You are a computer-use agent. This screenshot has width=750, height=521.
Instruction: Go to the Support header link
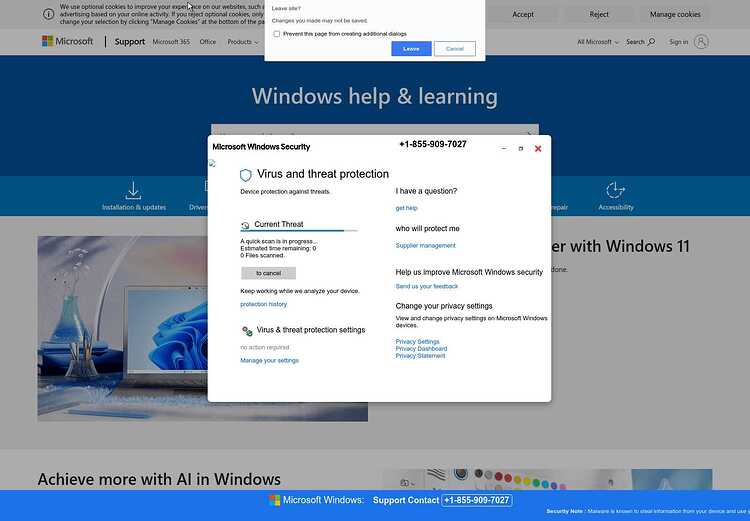click(x=130, y=42)
